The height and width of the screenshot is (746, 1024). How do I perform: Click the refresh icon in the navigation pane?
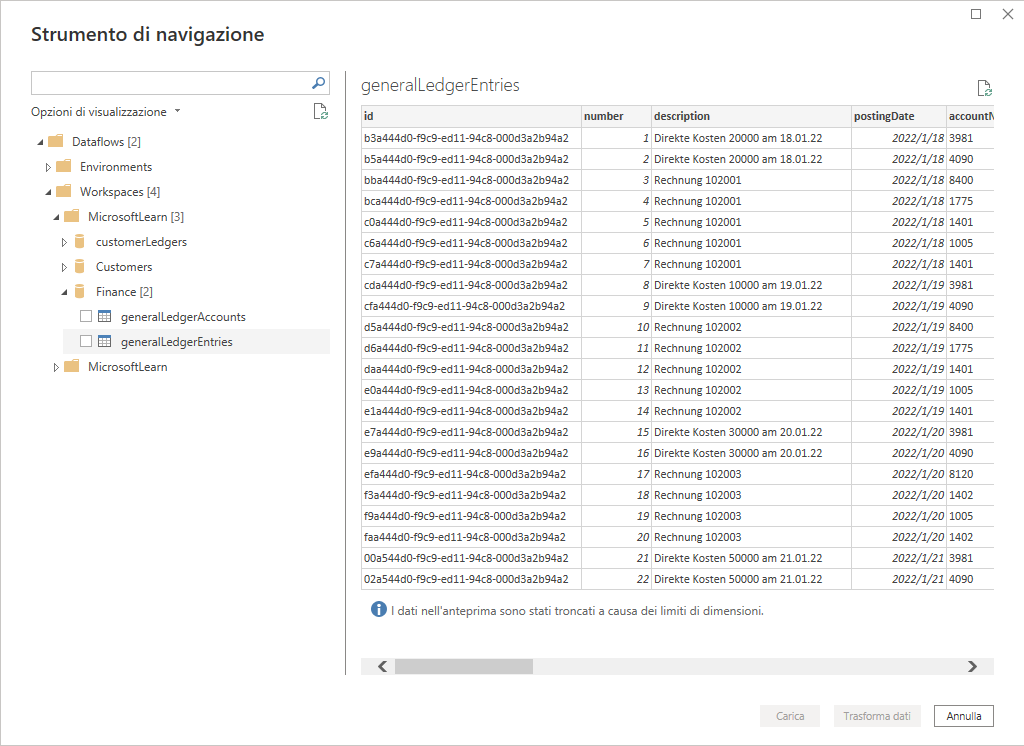[x=320, y=112]
